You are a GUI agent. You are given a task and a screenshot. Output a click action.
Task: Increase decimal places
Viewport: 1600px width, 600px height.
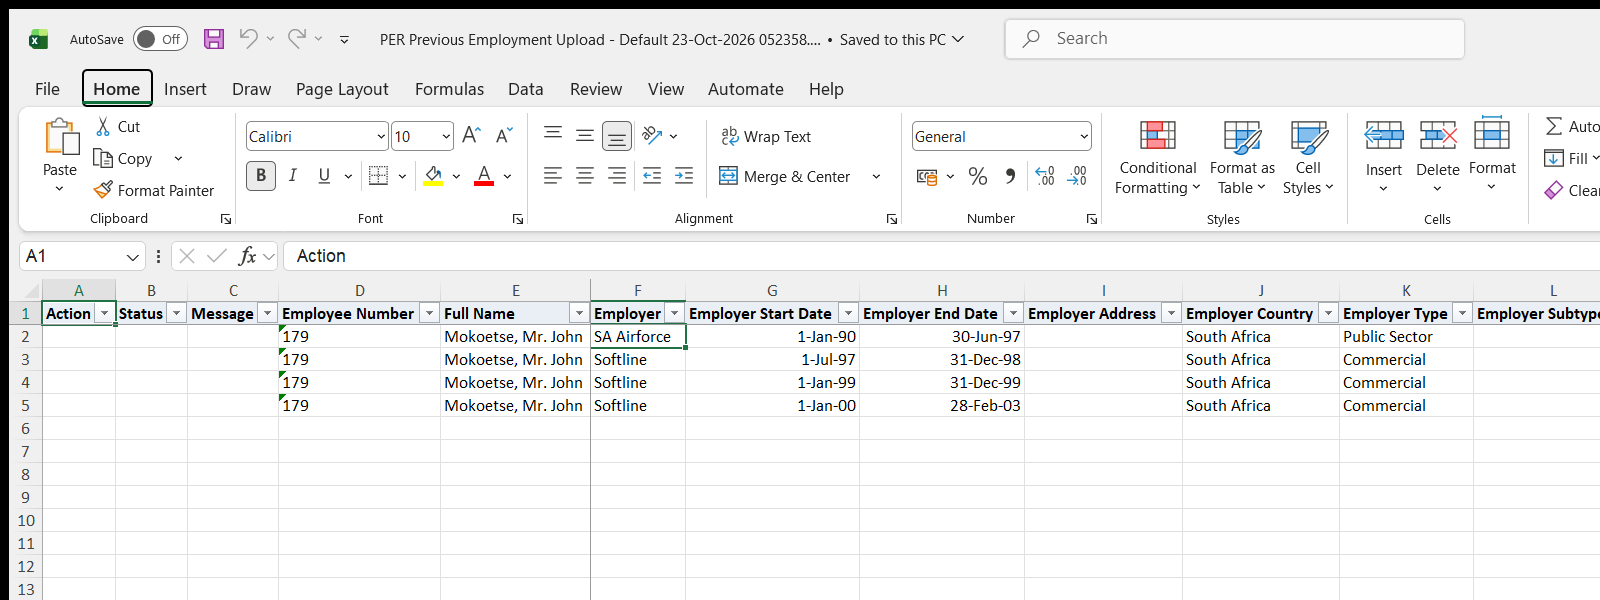(x=1045, y=177)
